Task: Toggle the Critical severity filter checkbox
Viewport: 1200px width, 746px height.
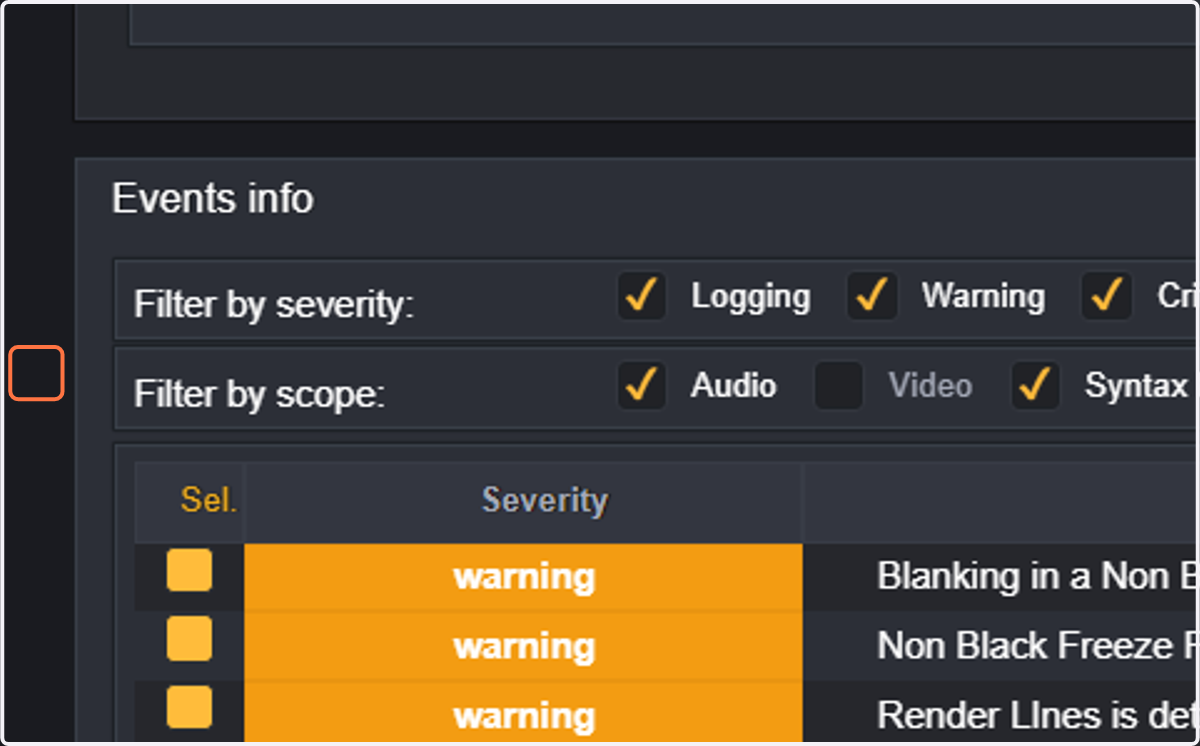Action: pos(1107,296)
